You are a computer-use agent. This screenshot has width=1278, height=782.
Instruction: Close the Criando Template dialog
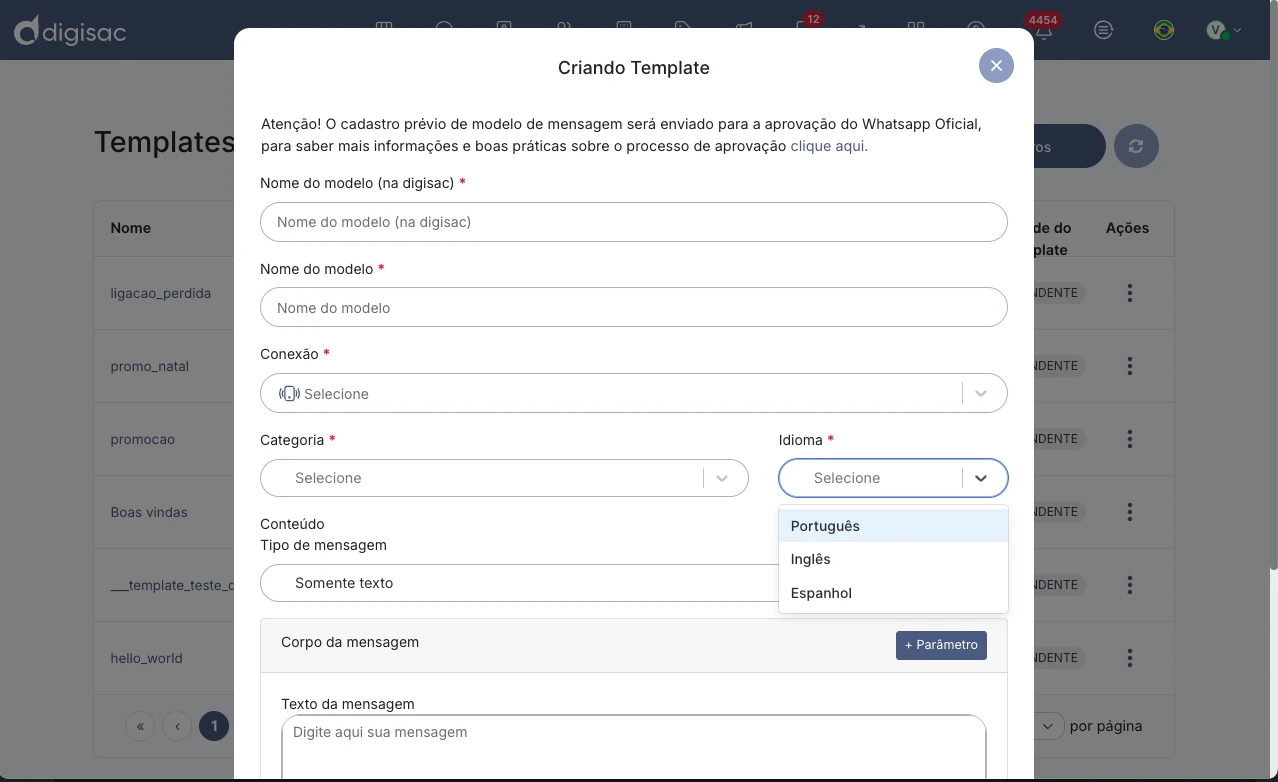[x=996, y=65]
